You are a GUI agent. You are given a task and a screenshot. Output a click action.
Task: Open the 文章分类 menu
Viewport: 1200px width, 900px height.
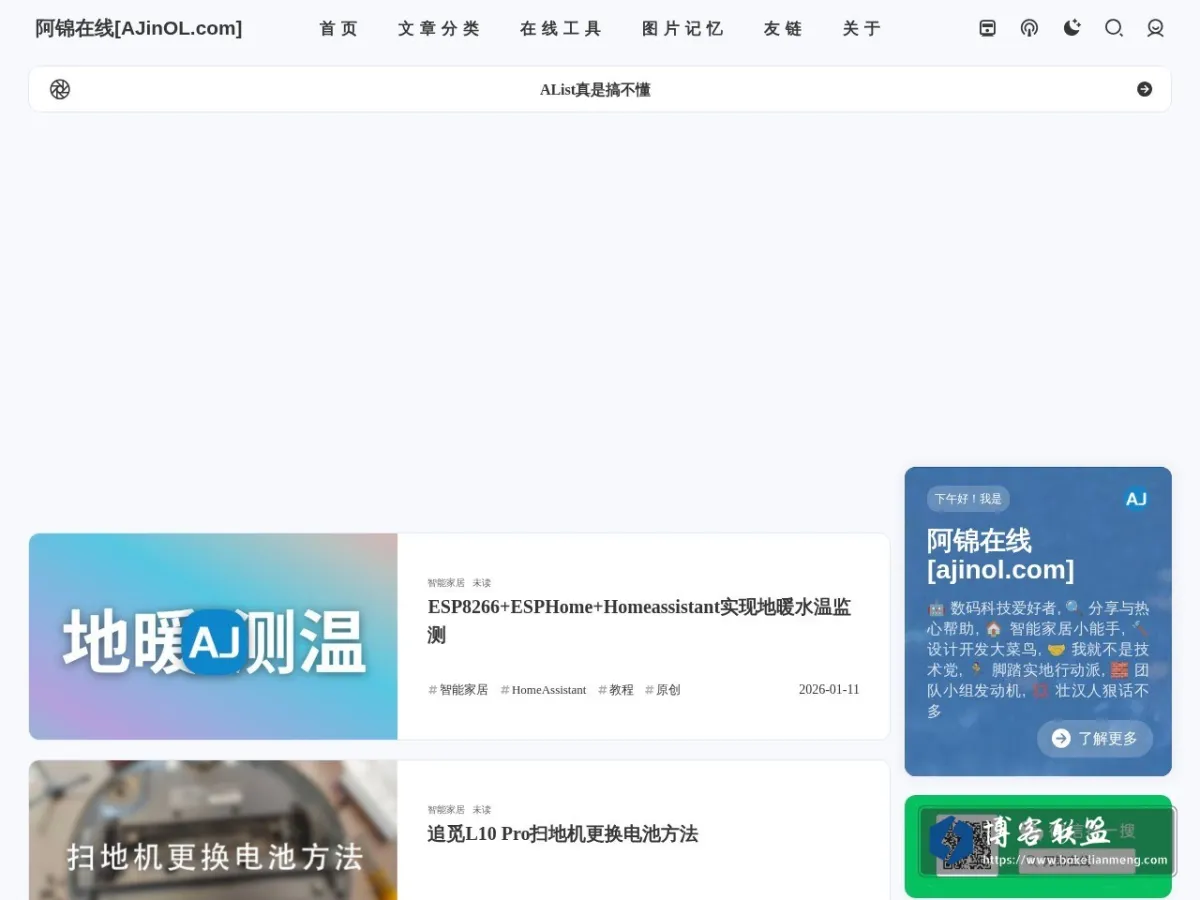[x=439, y=29]
